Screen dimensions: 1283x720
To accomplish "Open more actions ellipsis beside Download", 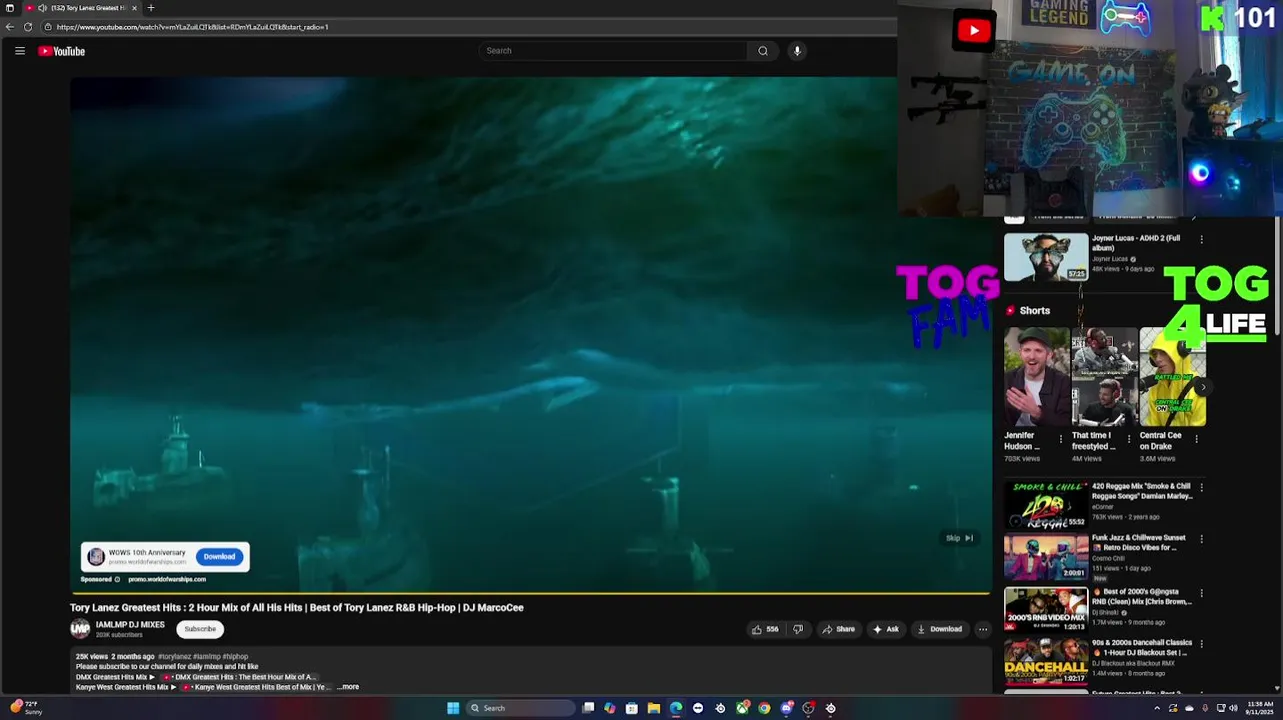I will [x=983, y=629].
